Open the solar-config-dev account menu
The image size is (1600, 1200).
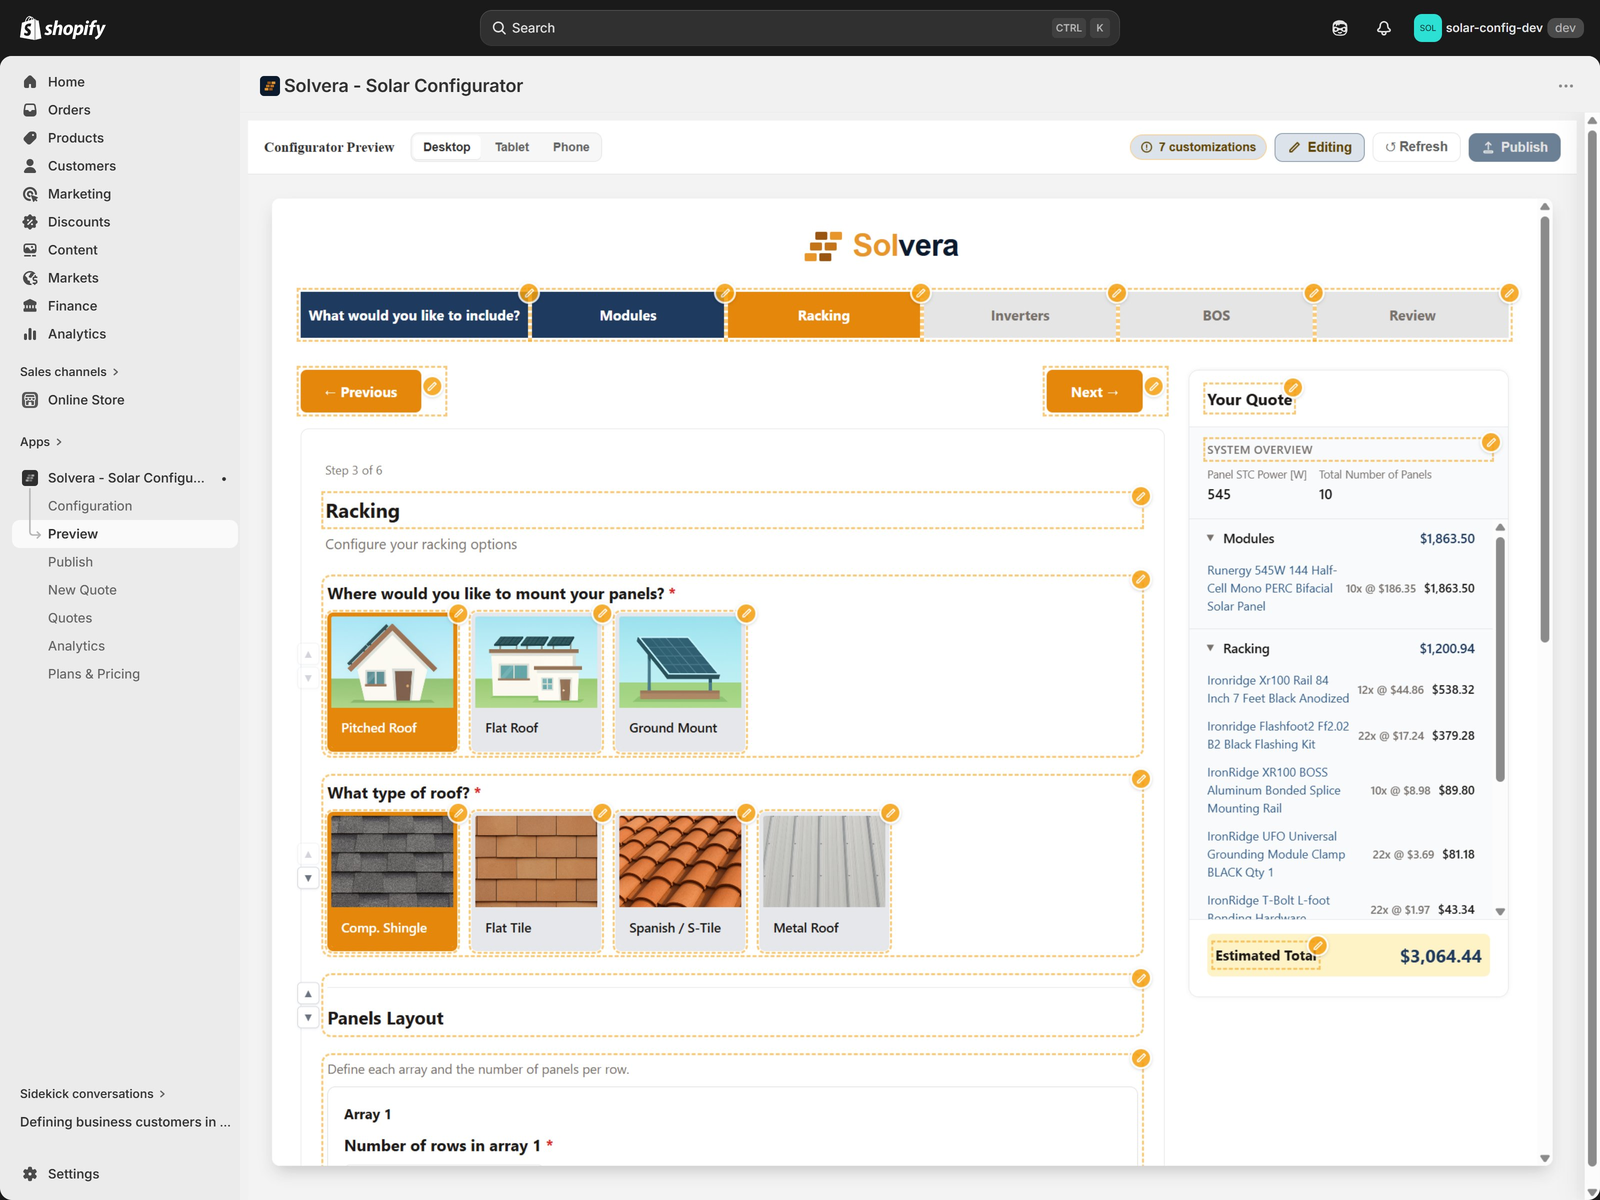(x=1497, y=28)
